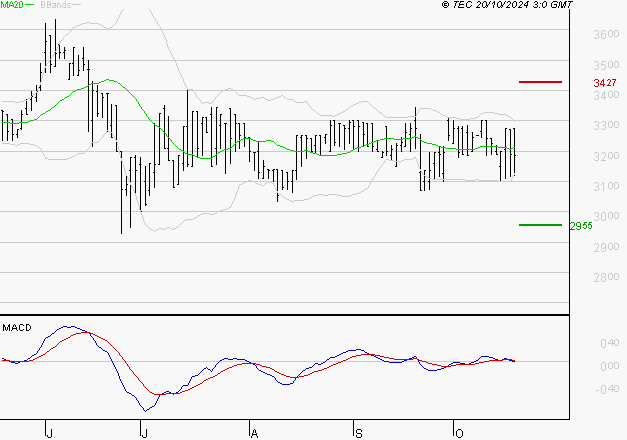Click the BBands legend label
The height and width of the screenshot is (440, 627).
56,5
